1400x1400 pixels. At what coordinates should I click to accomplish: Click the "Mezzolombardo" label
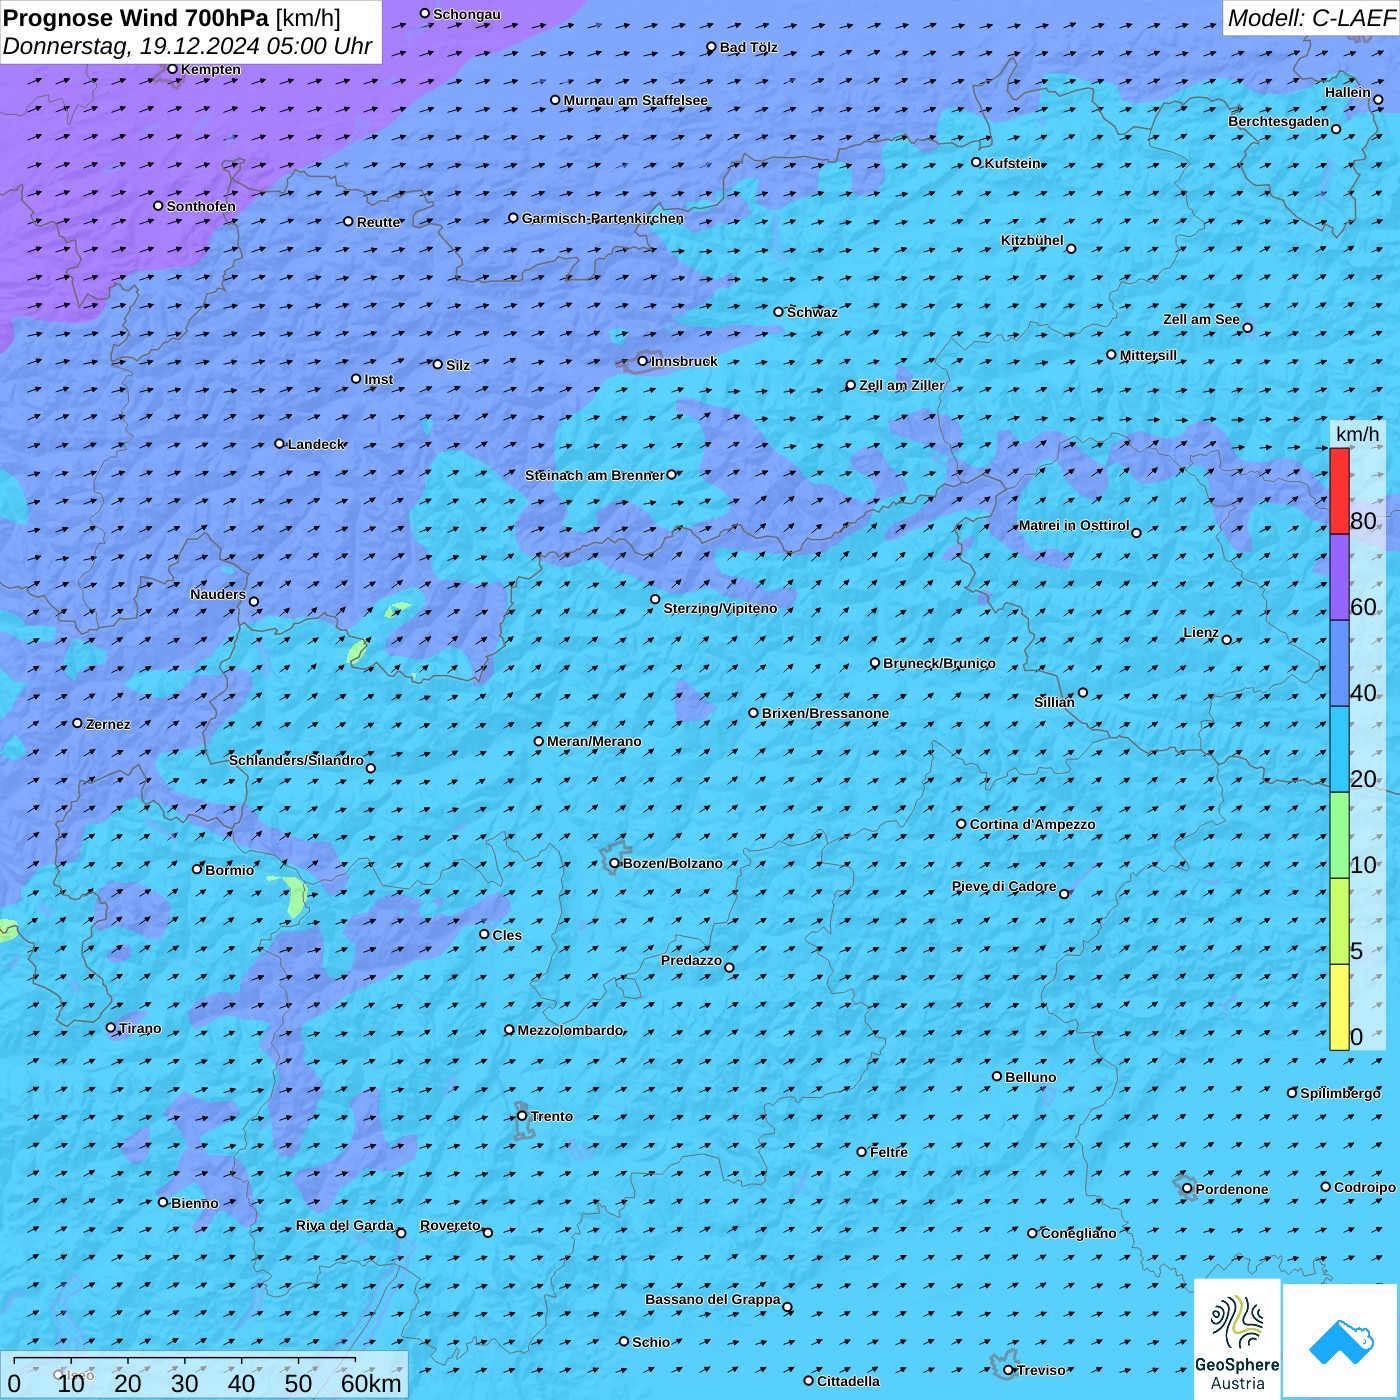tap(570, 1030)
